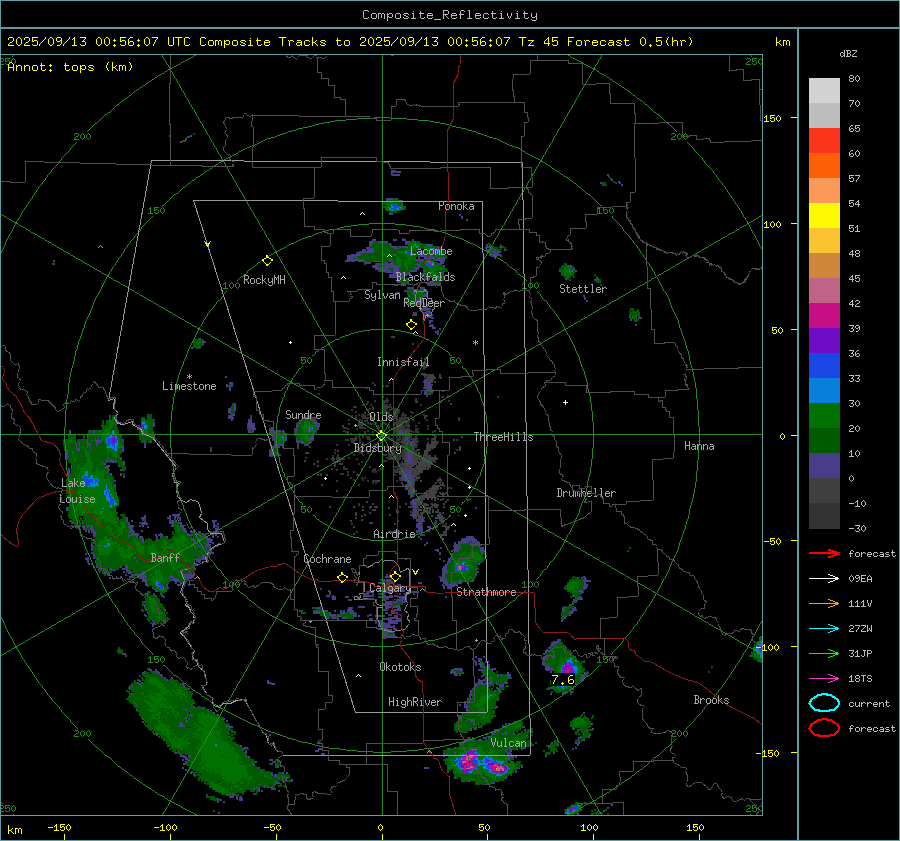The image size is (900, 841).
Task: Click the storm cell northwest of Strathmore
Action: click(463, 561)
